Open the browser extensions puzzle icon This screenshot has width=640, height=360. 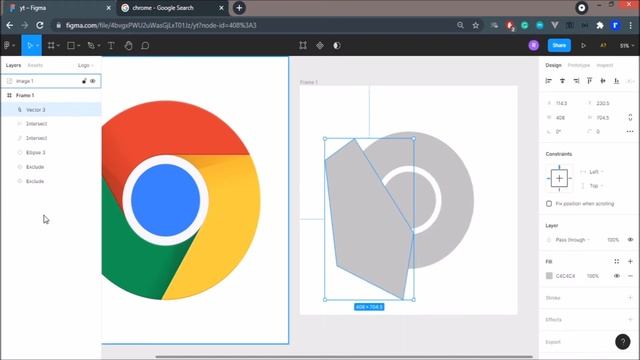click(x=600, y=25)
